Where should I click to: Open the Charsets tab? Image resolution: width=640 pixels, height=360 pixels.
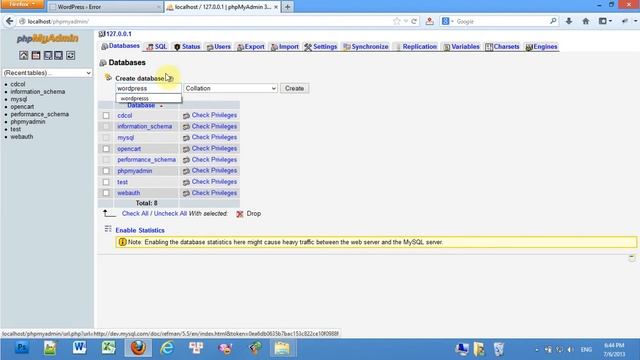pyautogui.click(x=502, y=47)
